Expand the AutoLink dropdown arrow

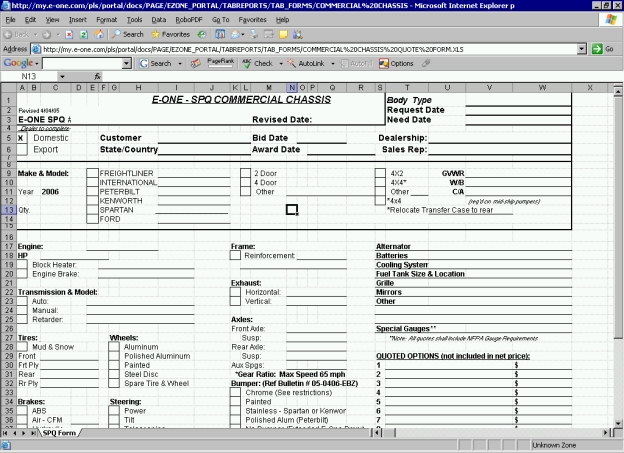333,63
